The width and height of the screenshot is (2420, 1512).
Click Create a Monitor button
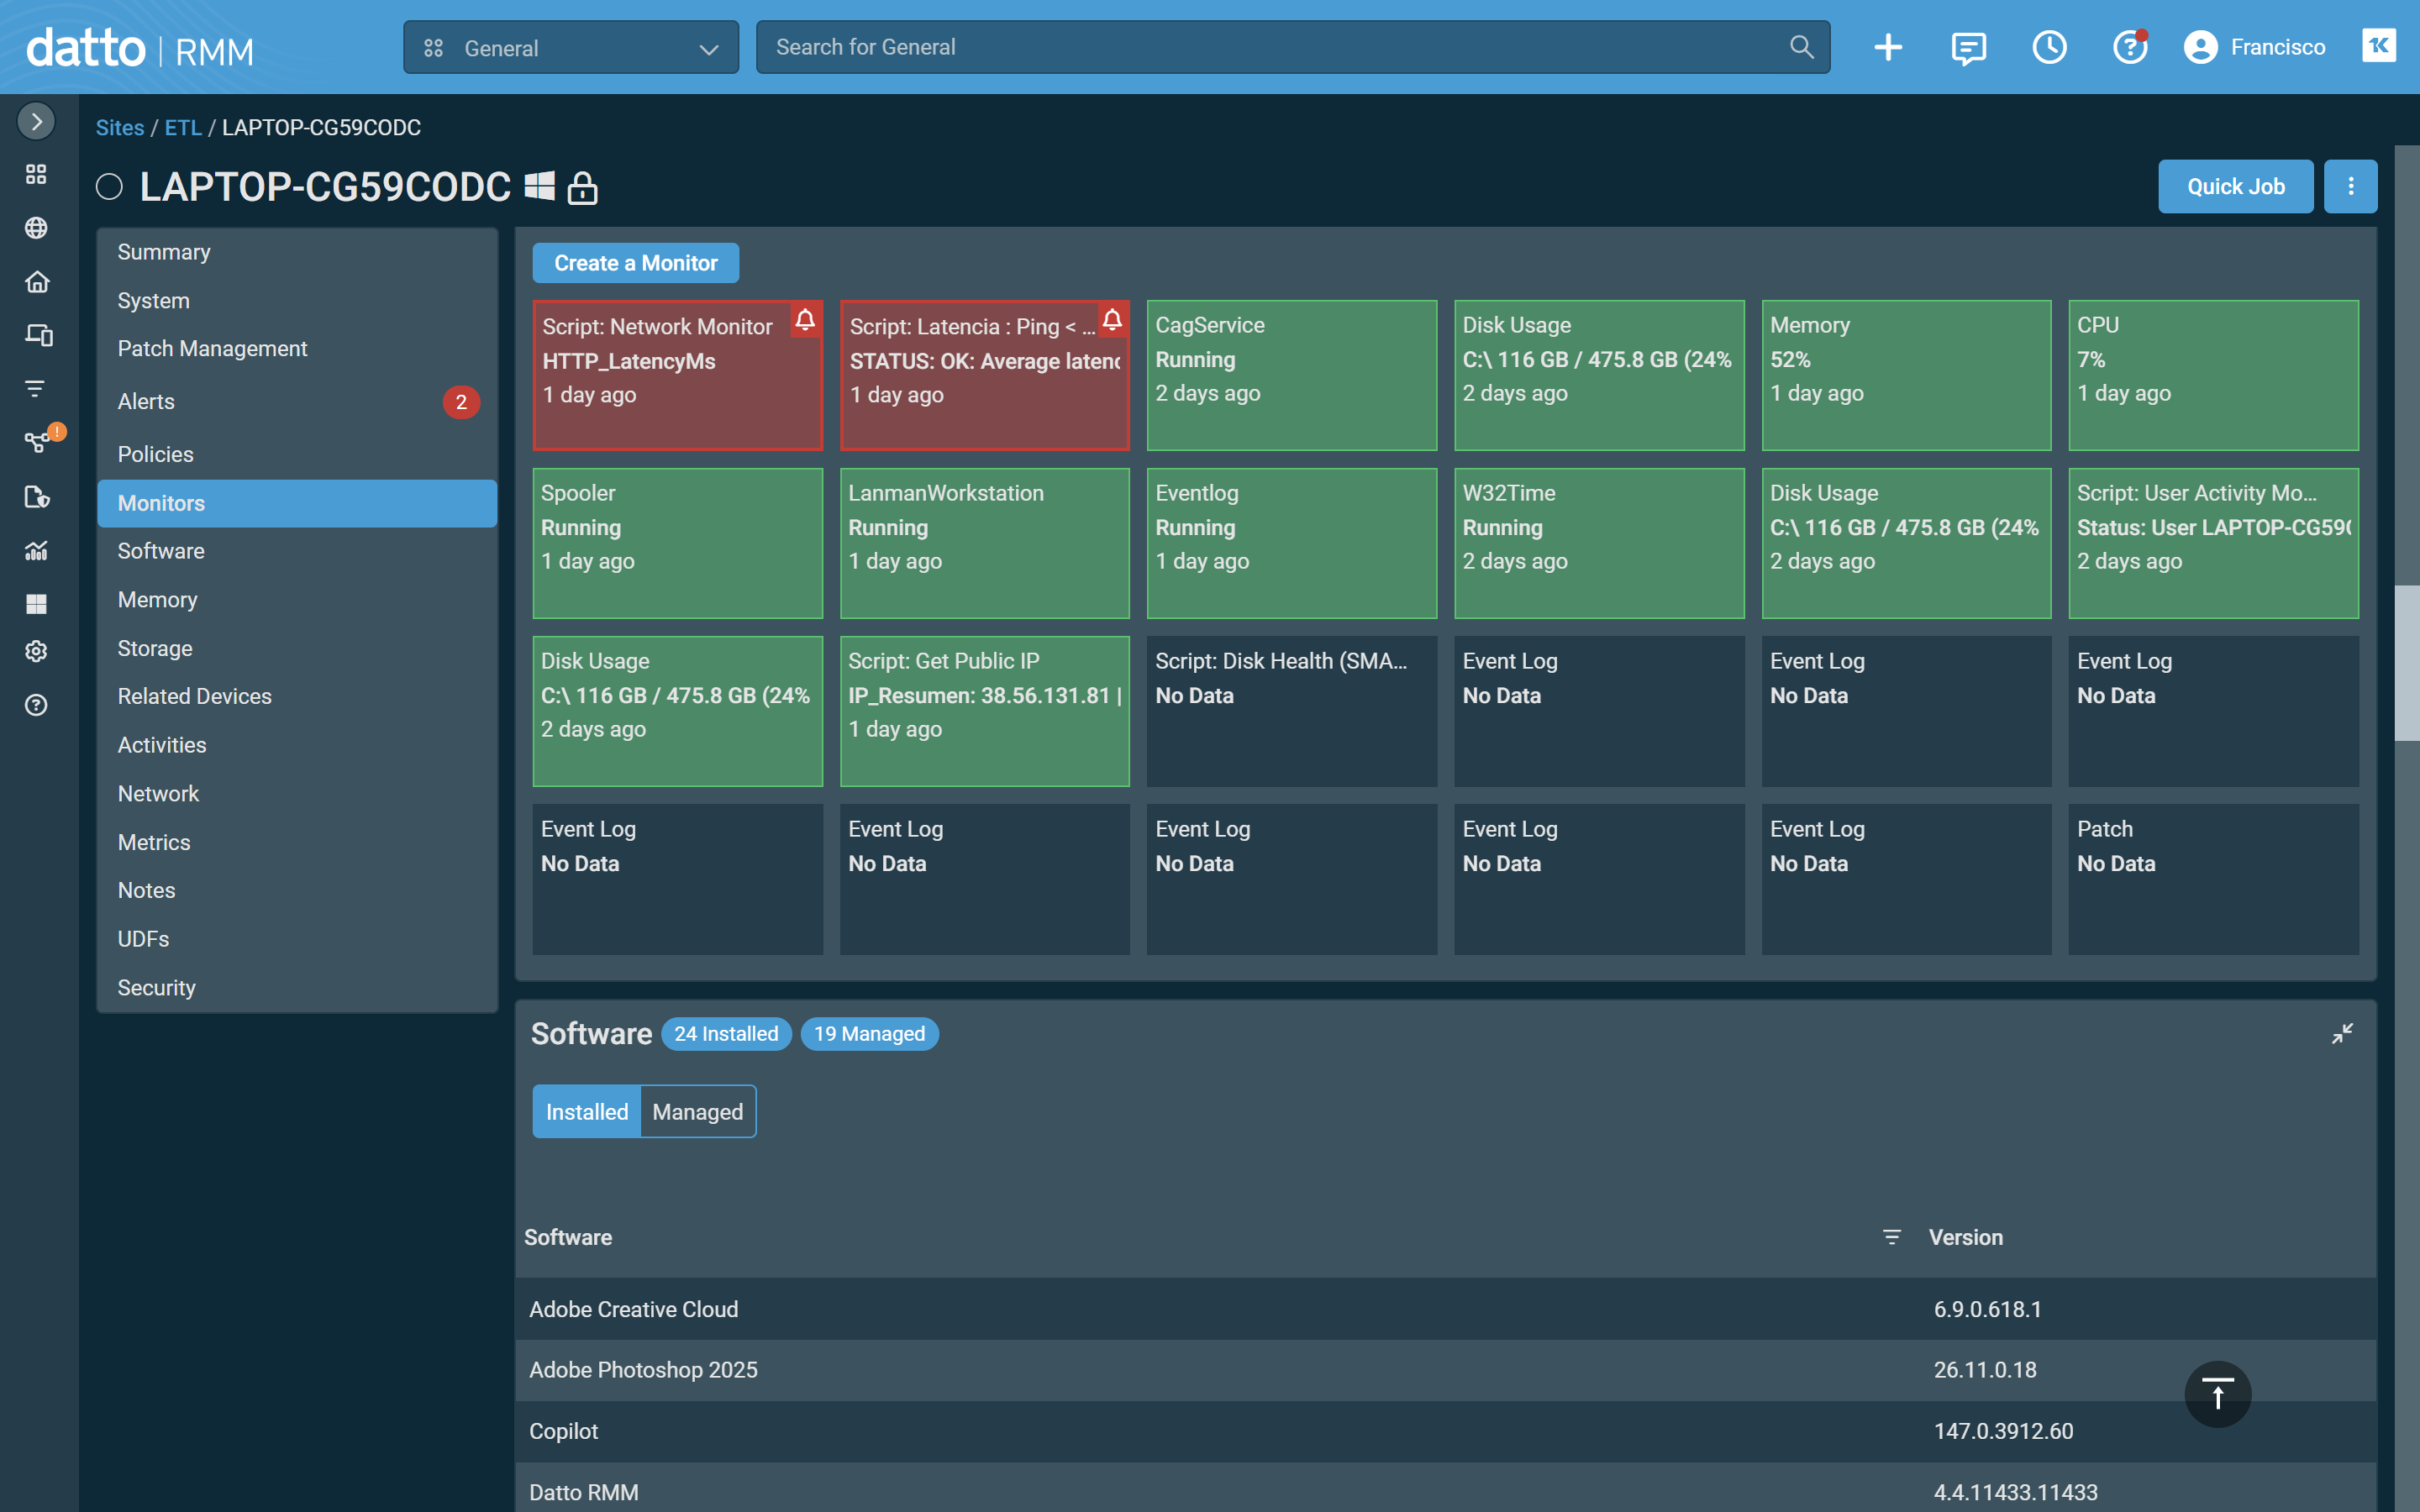point(636,263)
